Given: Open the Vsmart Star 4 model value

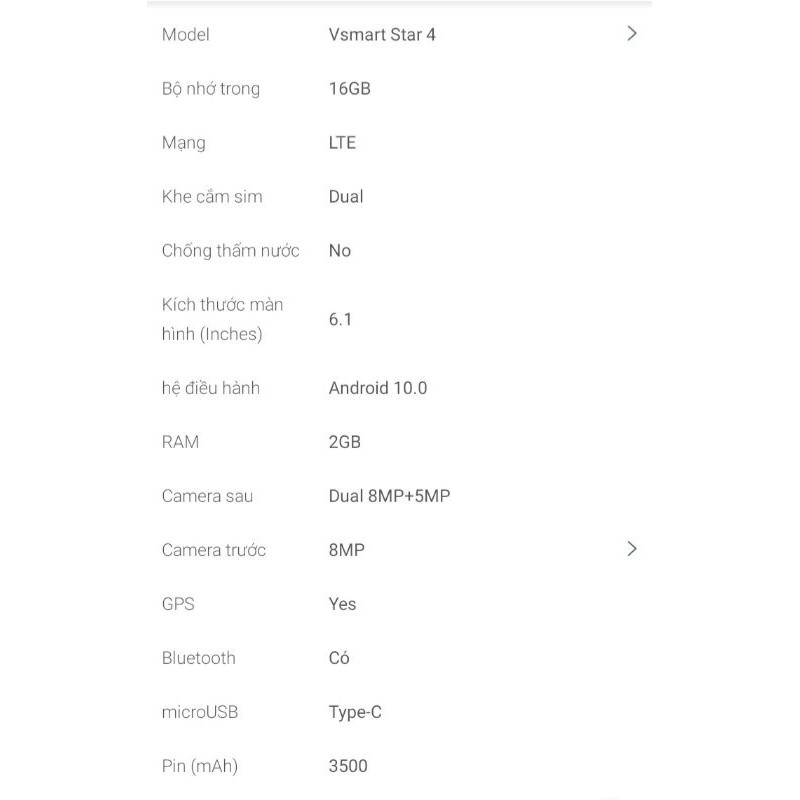Looking at the screenshot, I should [x=382, y=35].
